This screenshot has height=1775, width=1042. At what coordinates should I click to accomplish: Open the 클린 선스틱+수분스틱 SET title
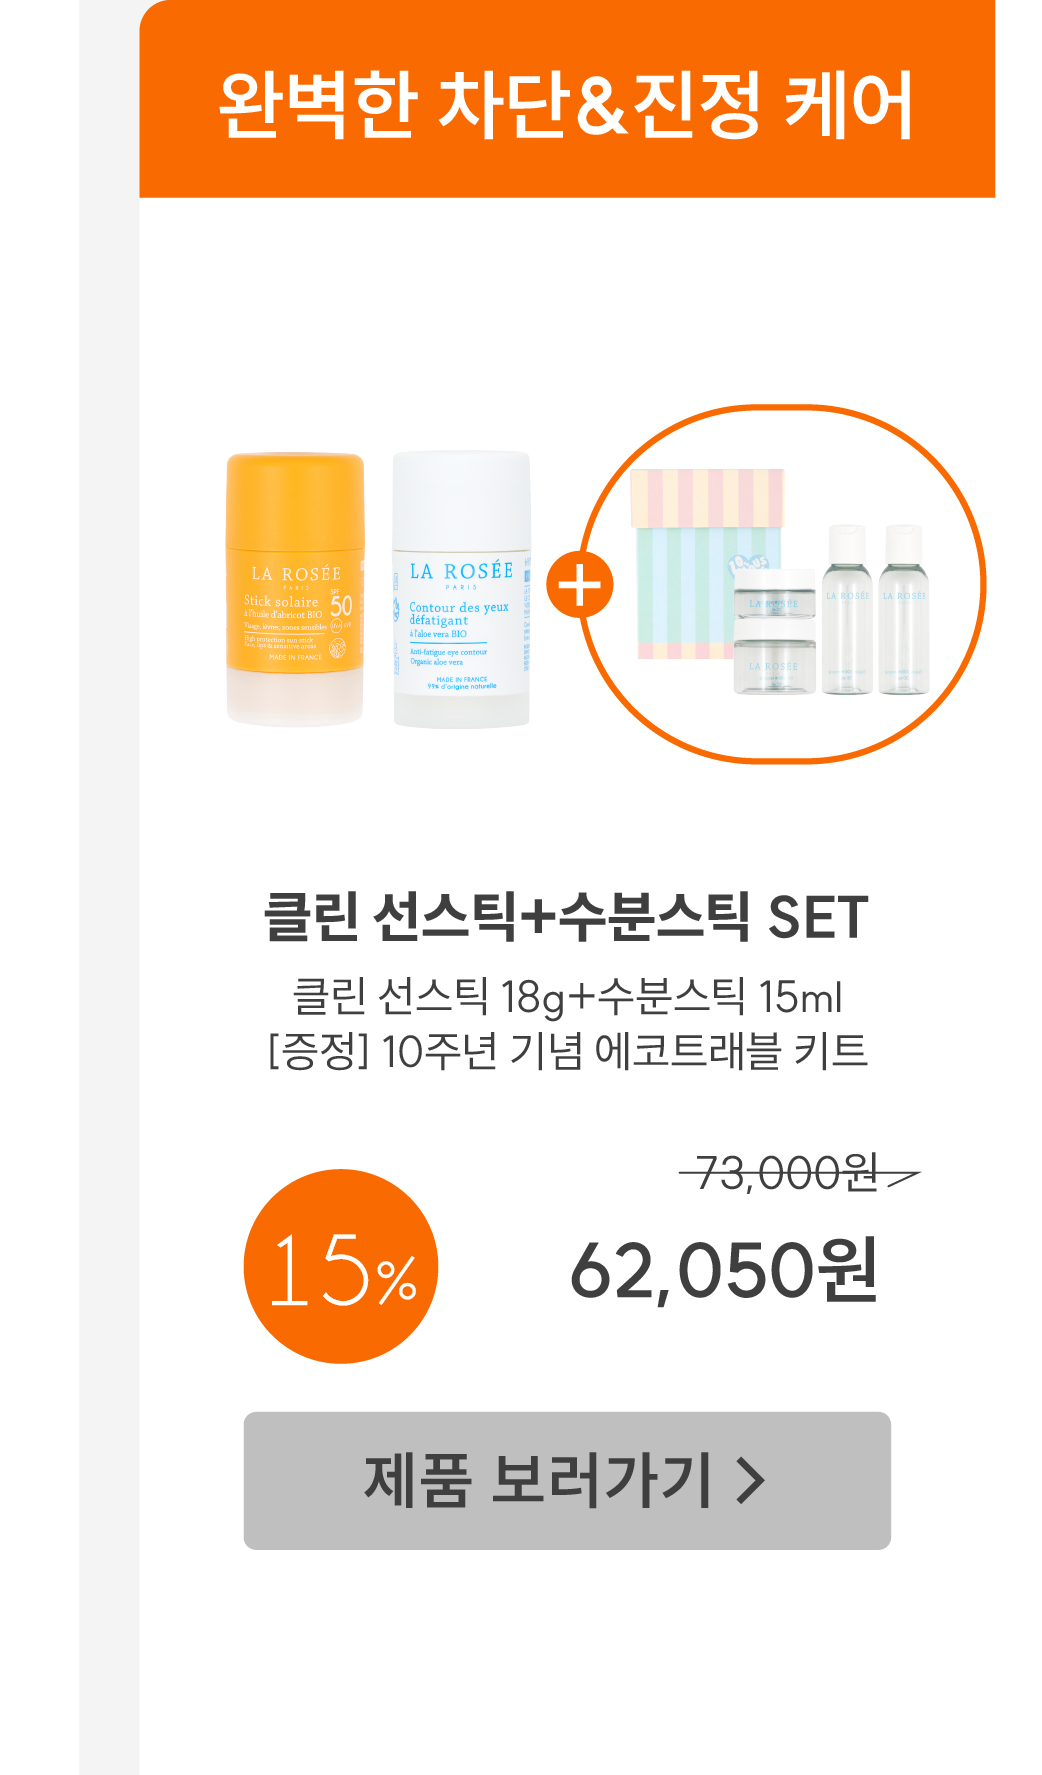(566, 917)
